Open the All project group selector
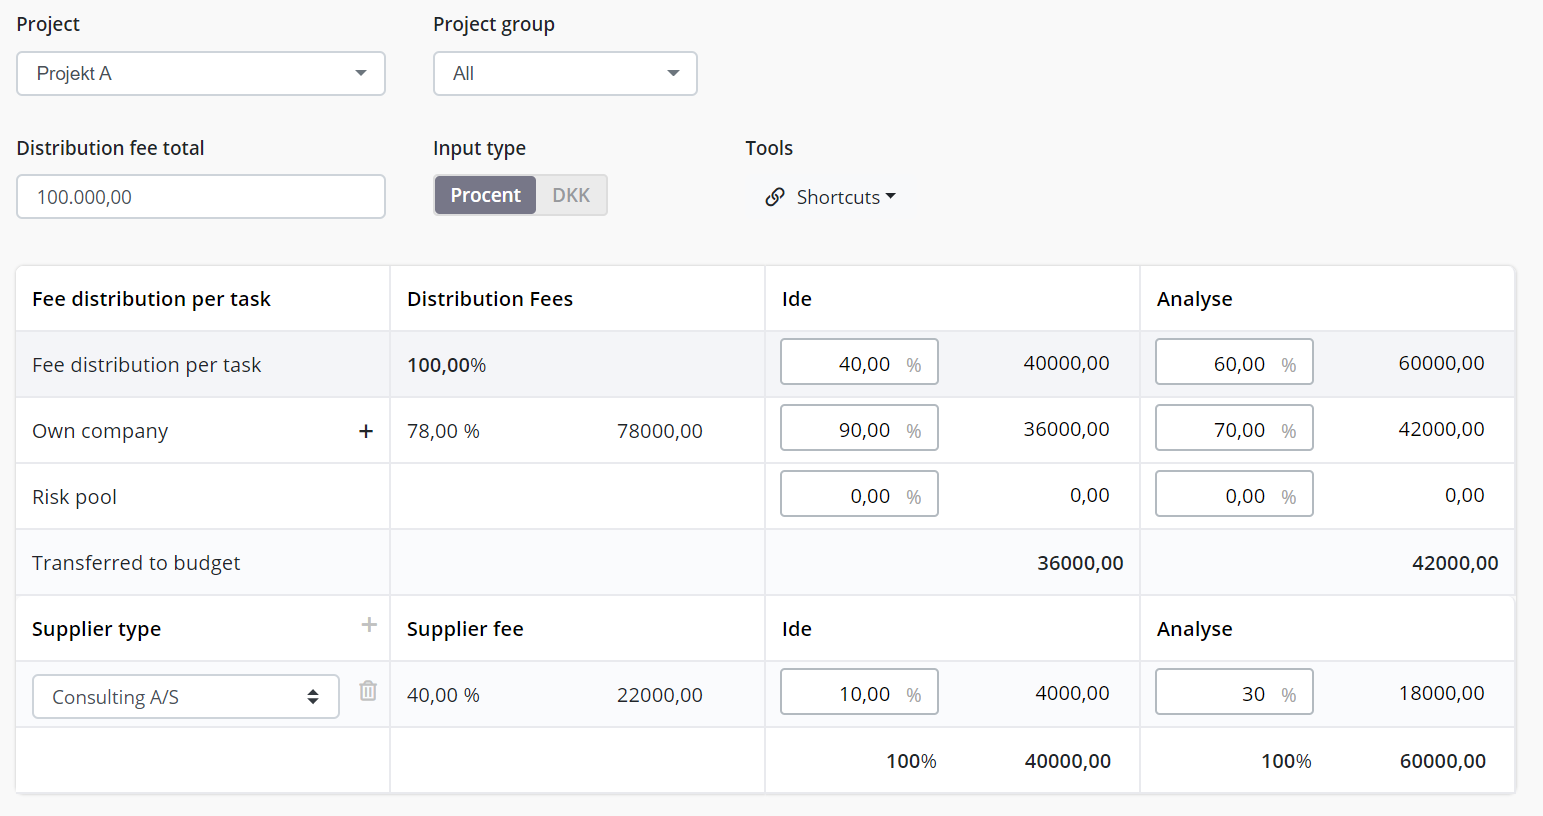Viewport: 1543px width, 816px height. [564, 73]
